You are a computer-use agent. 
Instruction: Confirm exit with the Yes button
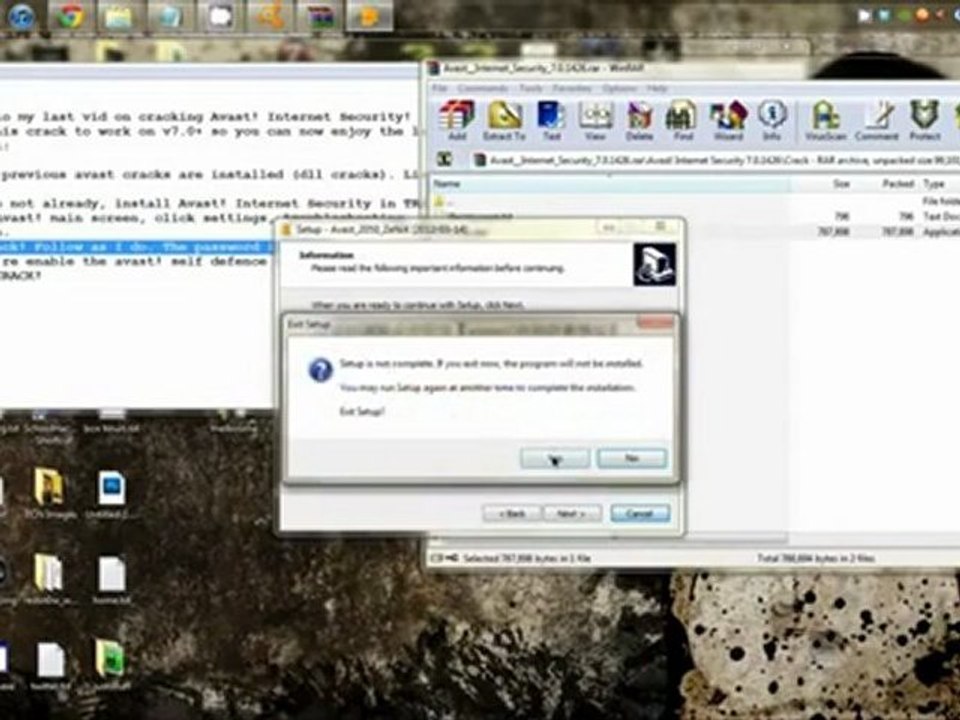(x=555, y=458)
